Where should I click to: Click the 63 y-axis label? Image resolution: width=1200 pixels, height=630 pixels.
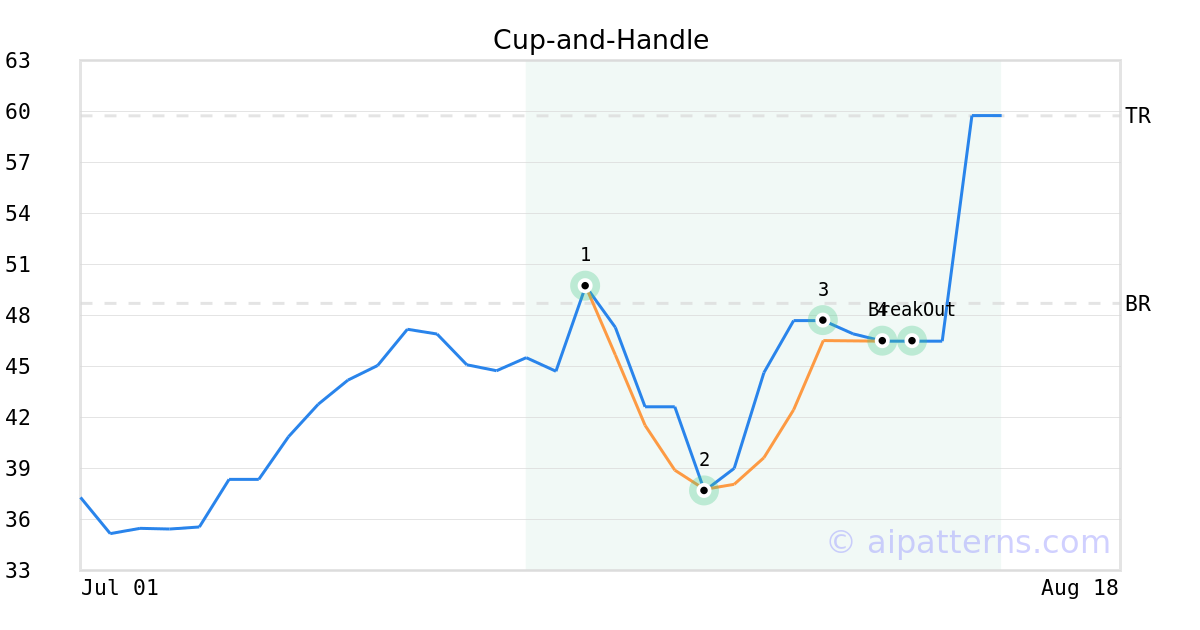tap(18, 61)
